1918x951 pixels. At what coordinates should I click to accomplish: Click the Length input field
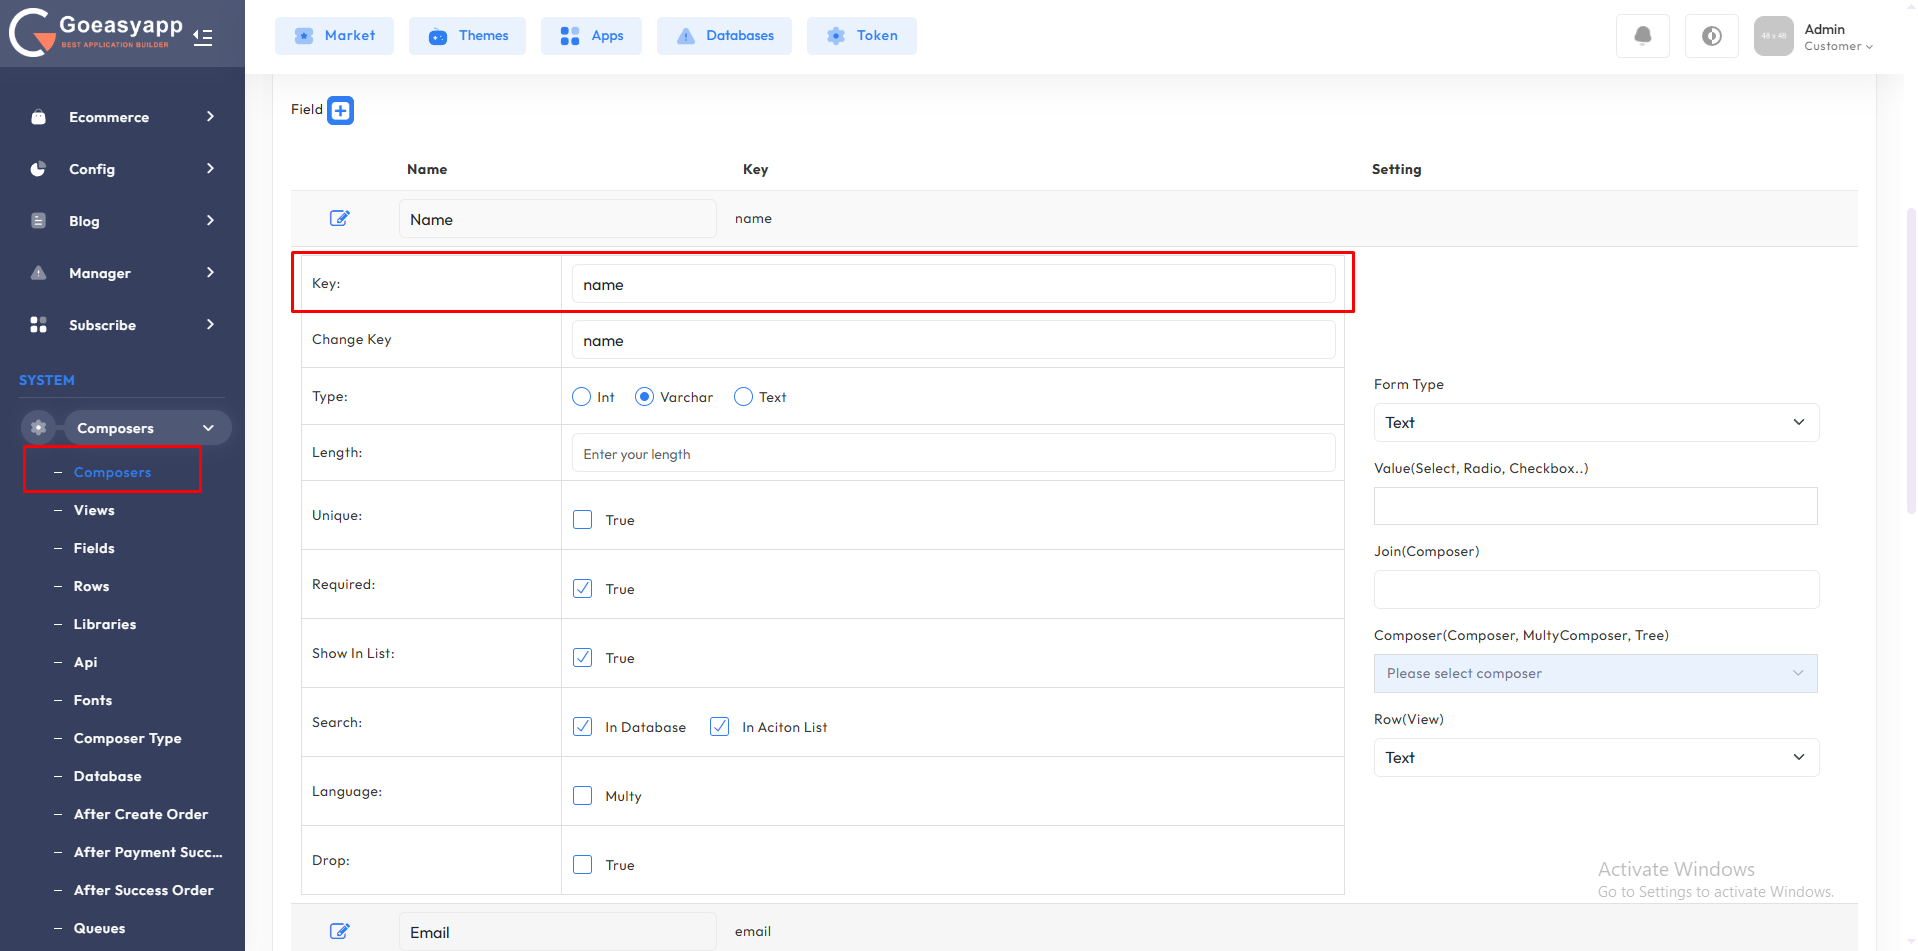[953, 454]
